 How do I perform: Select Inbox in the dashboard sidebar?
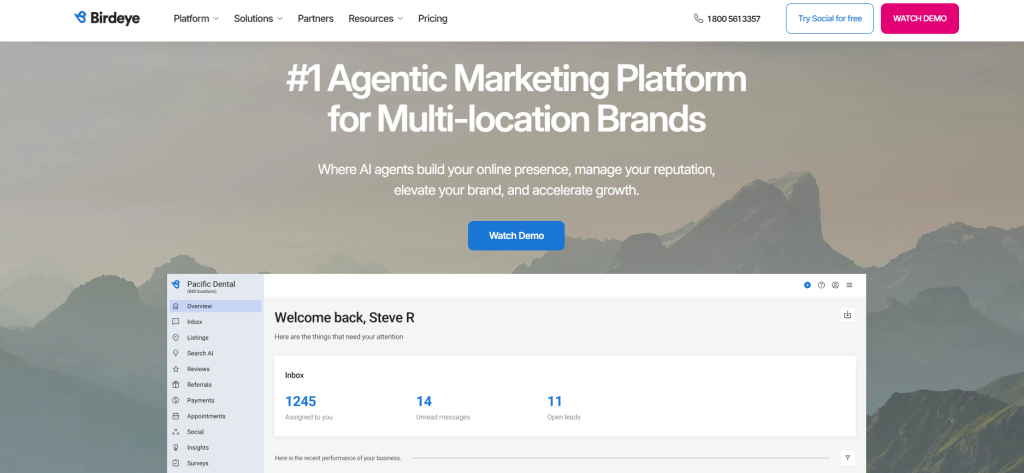pos(194,322)
